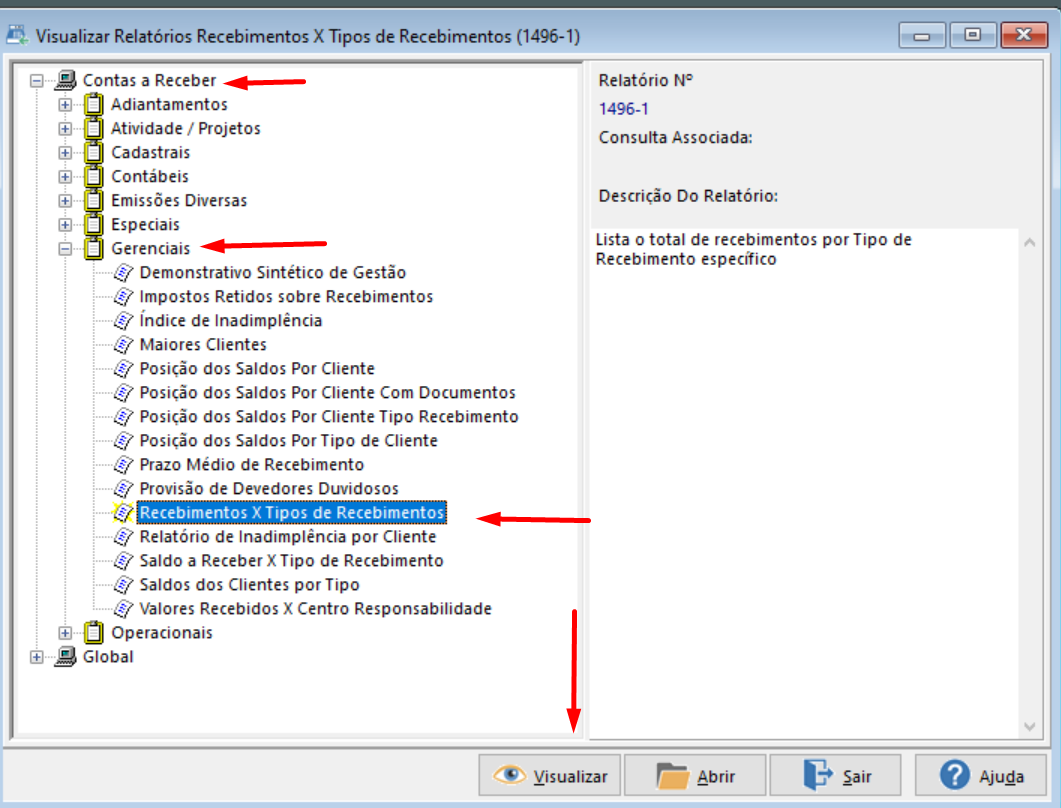This screenshot has height=808, width=1061.
Task: Click the Relatório de Inadimplência por Cliente icon
Action: [123, 537]
